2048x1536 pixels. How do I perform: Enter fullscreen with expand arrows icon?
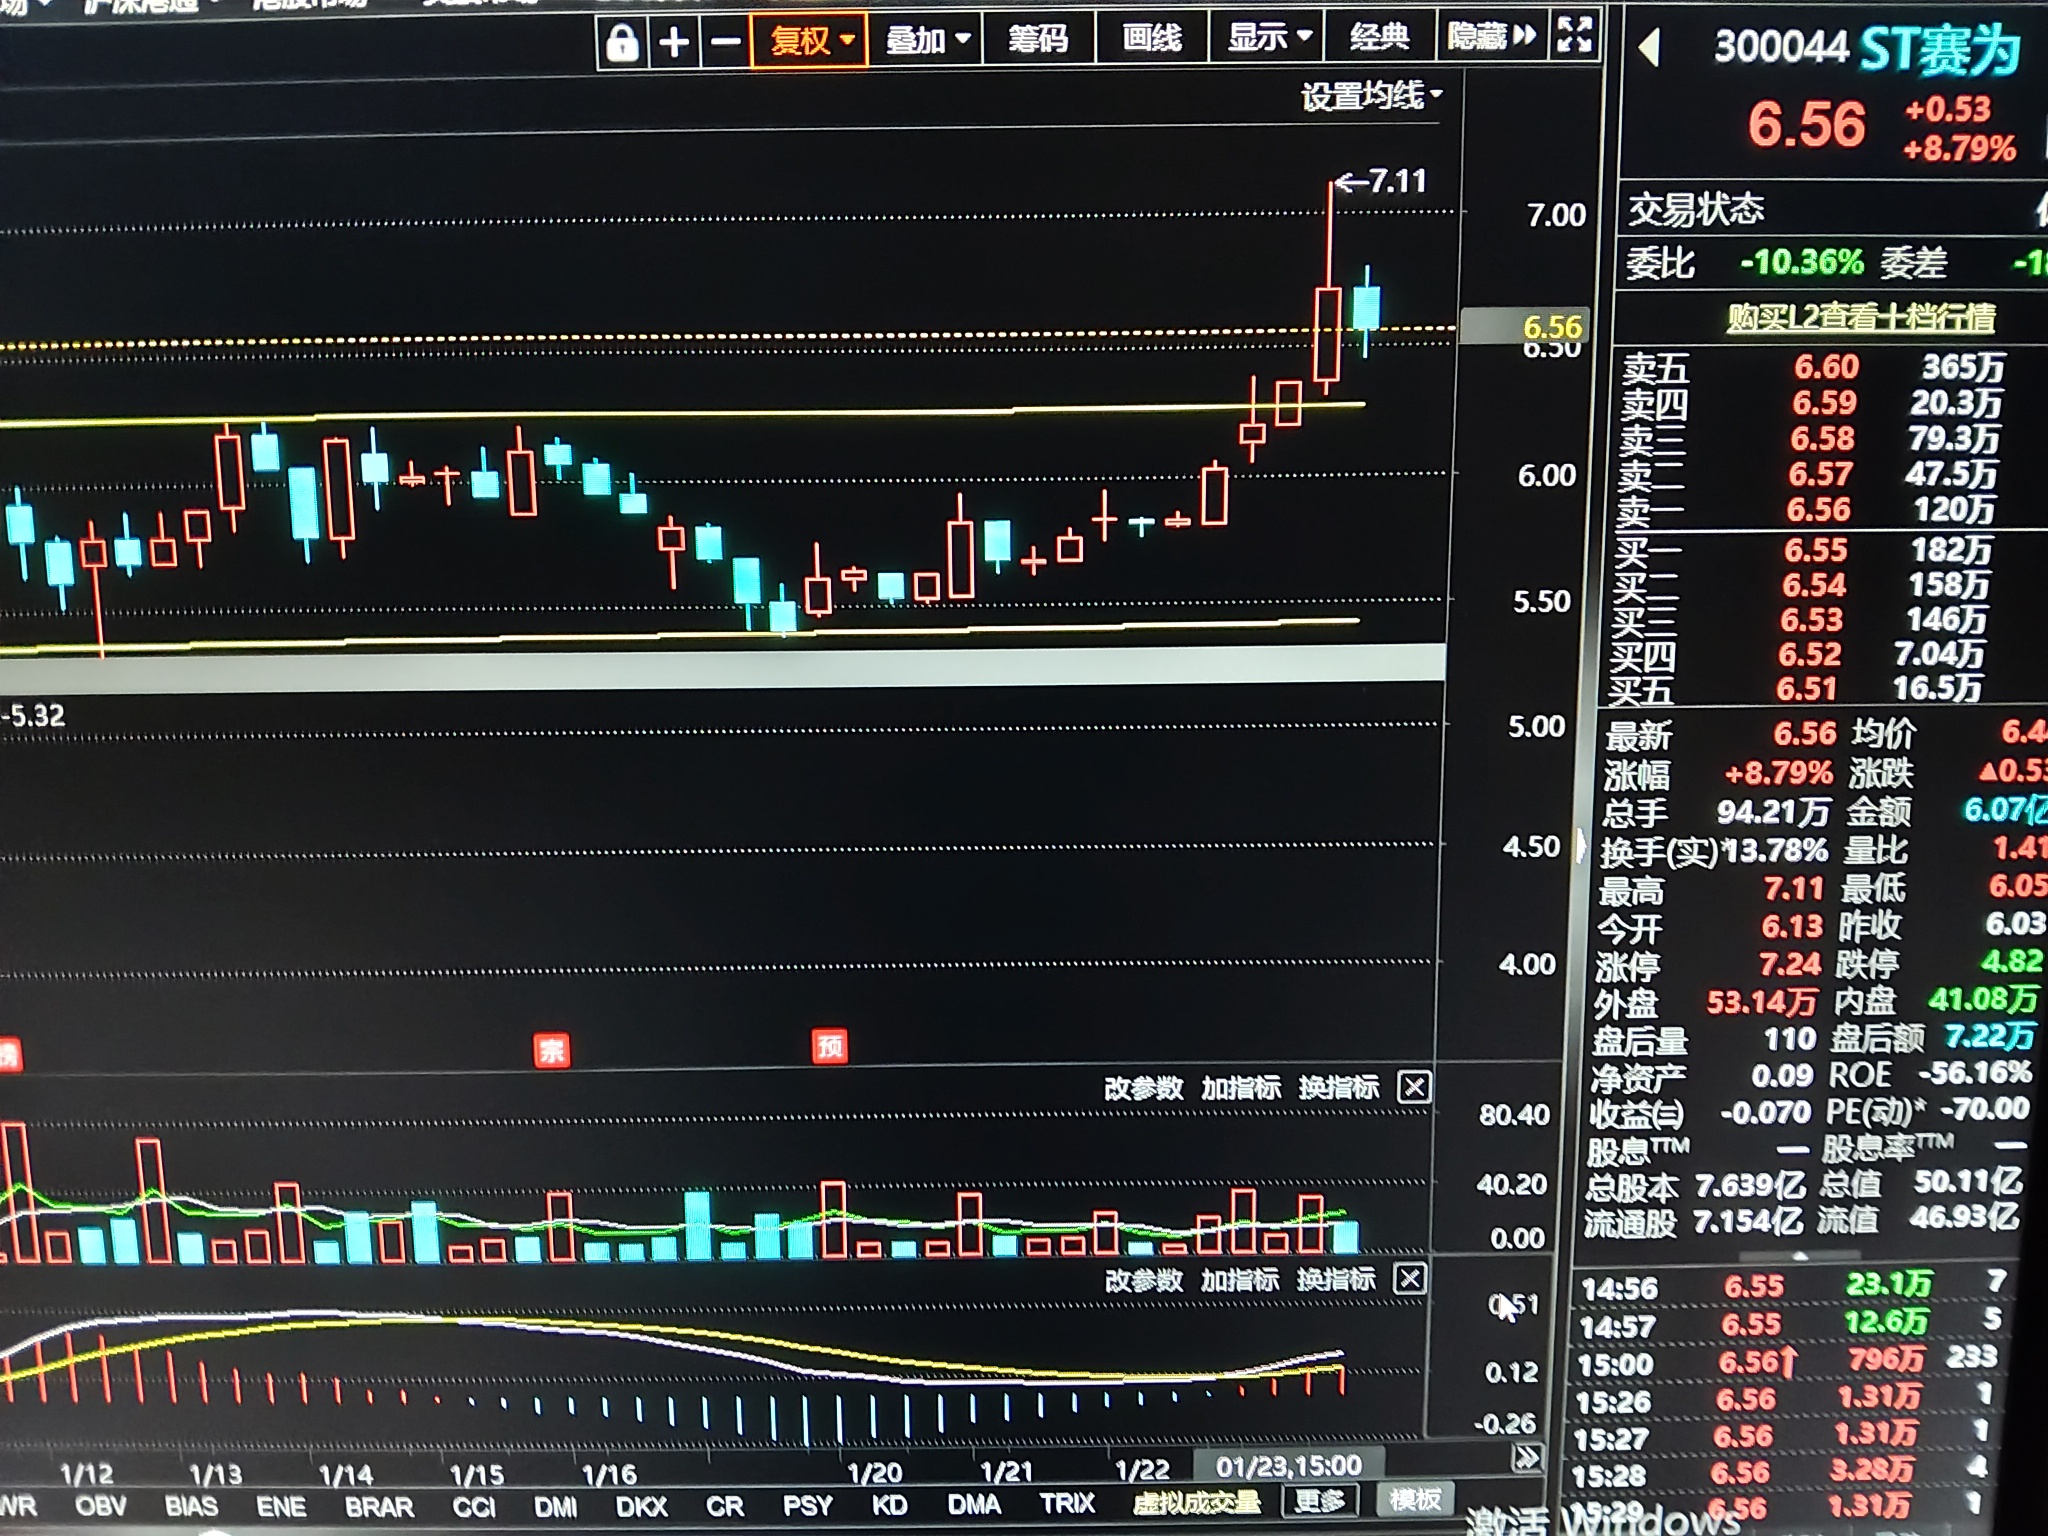coord(1574,36)
